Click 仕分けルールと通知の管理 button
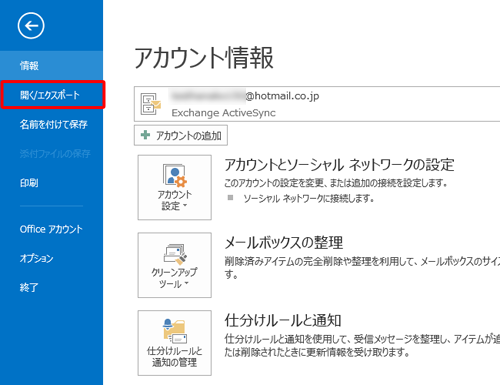Viewport: 500px width, 385px height. point(175,343)
